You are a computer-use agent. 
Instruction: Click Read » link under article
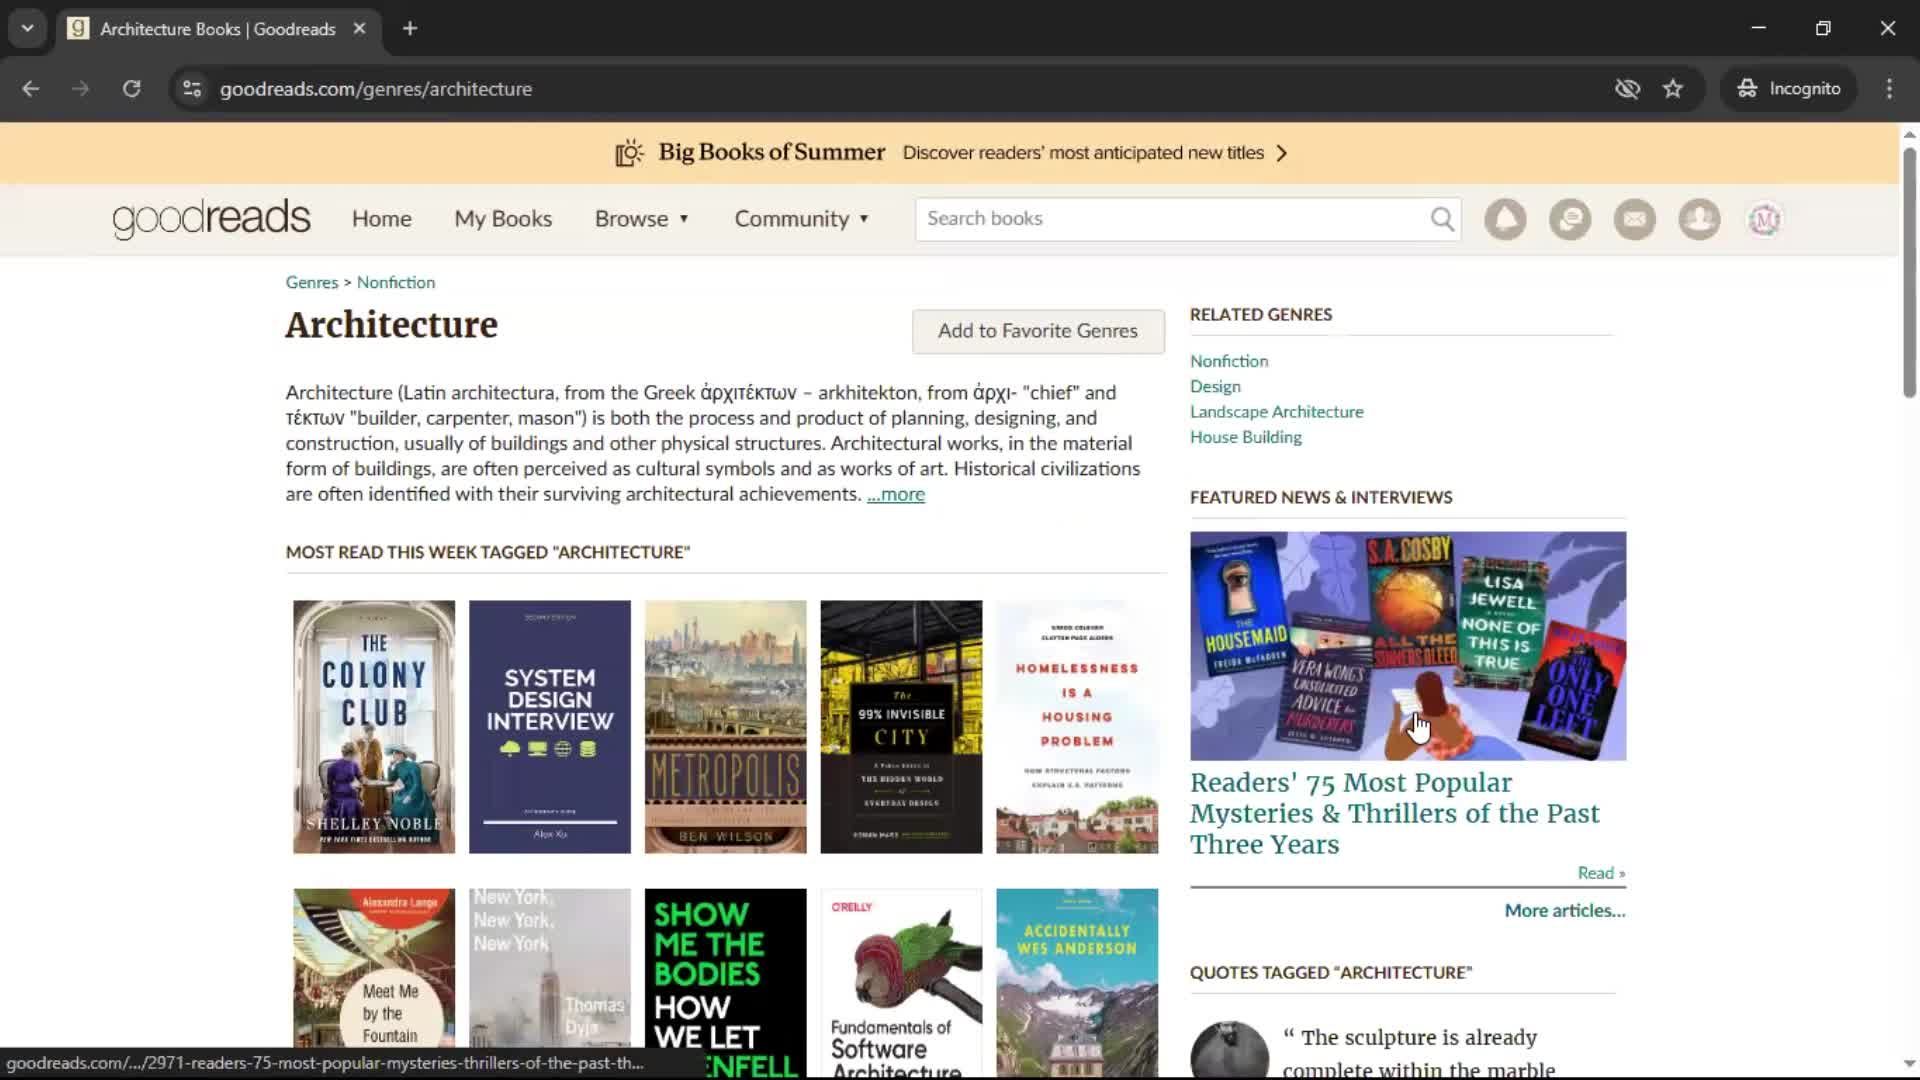(x=1601, y=873)
